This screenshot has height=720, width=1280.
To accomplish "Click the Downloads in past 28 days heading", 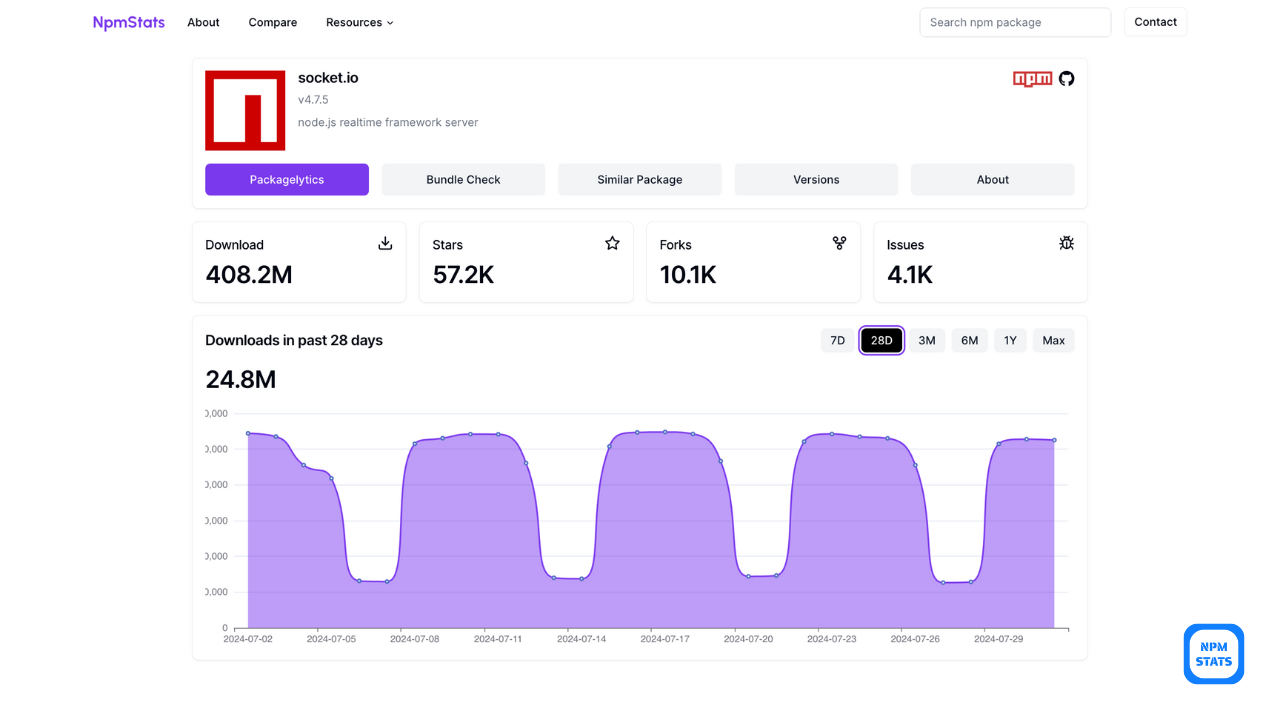I will point(294,340).
